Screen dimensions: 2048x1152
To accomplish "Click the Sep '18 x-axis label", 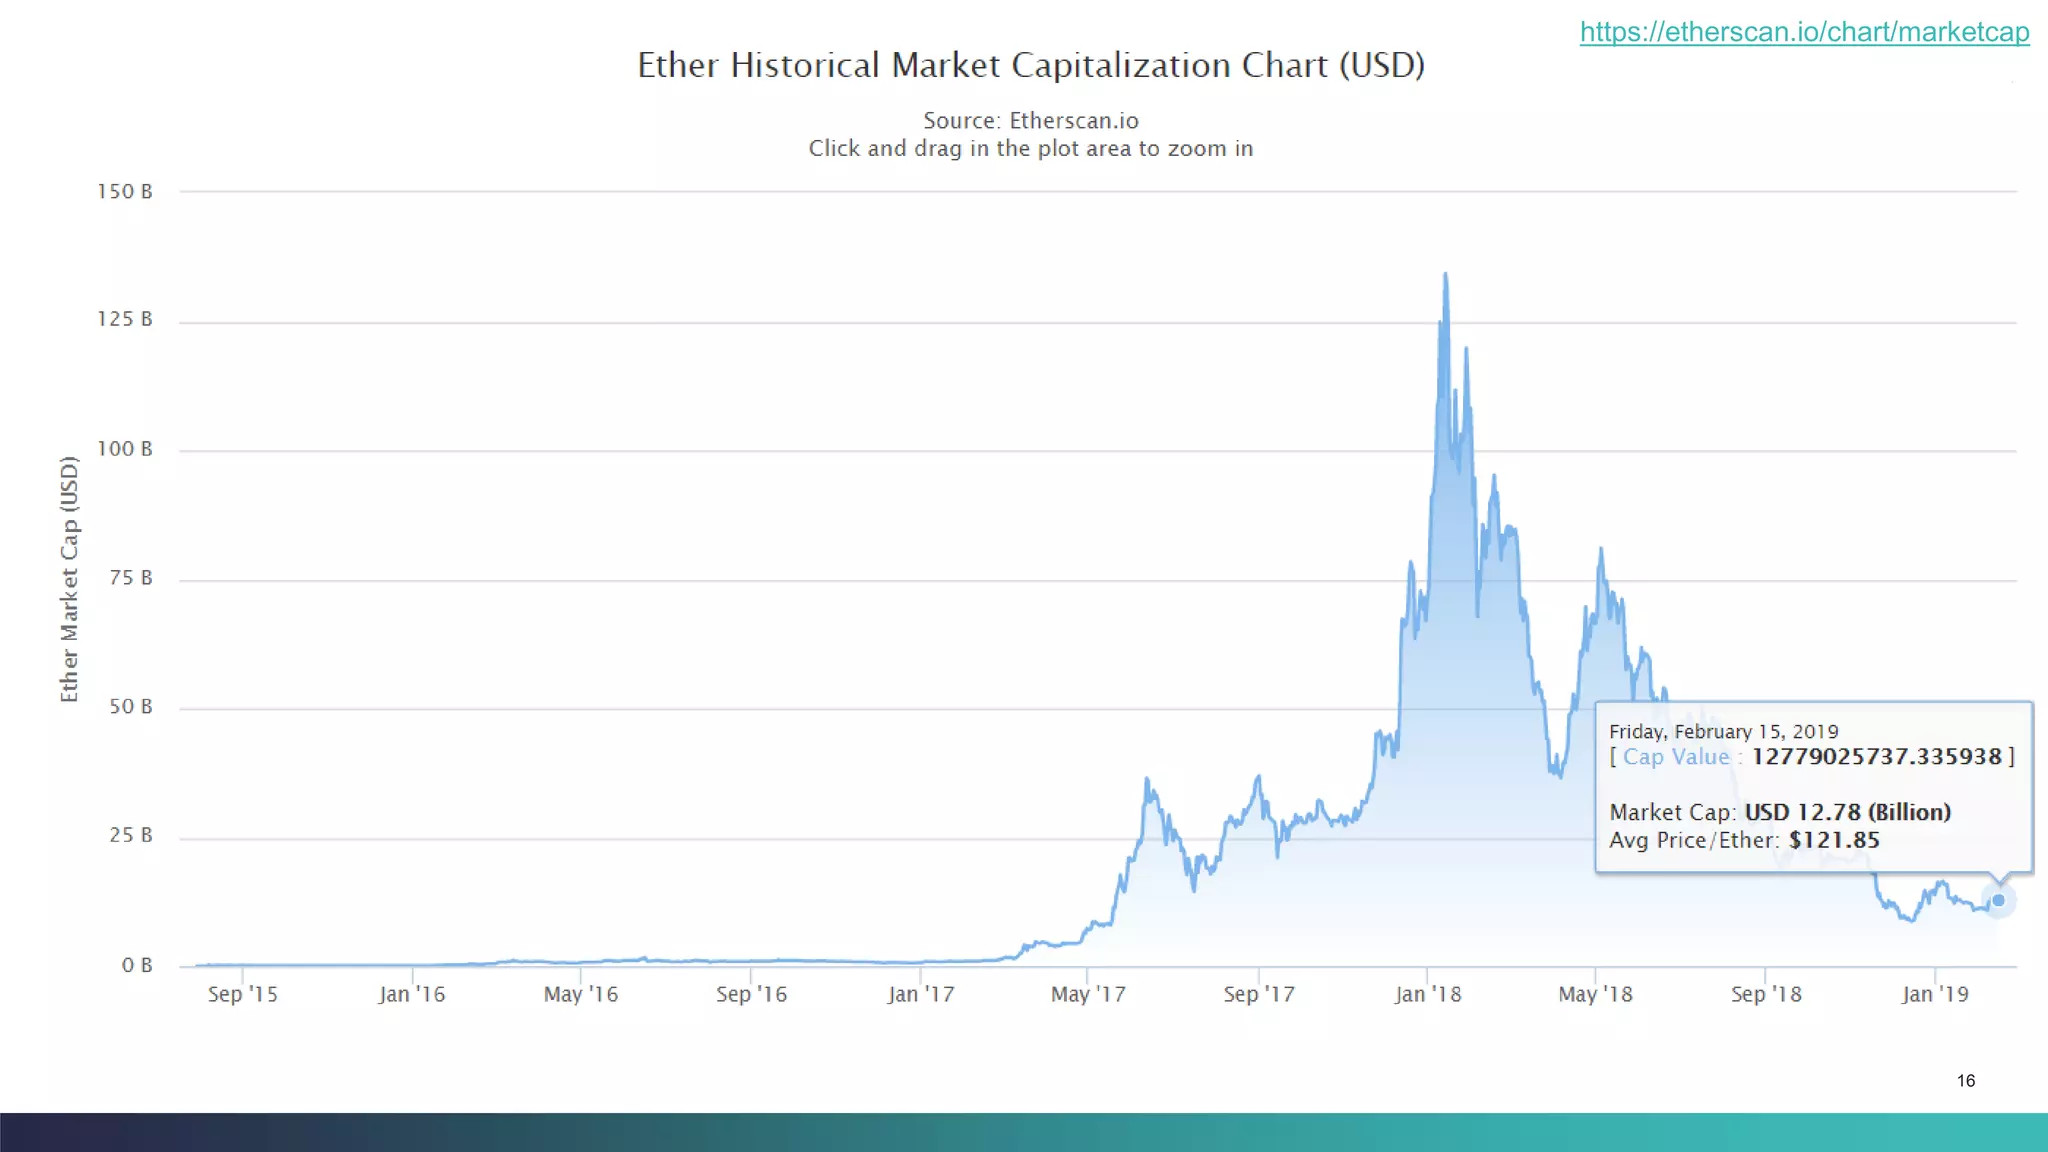I will [x=1766, y=994].
